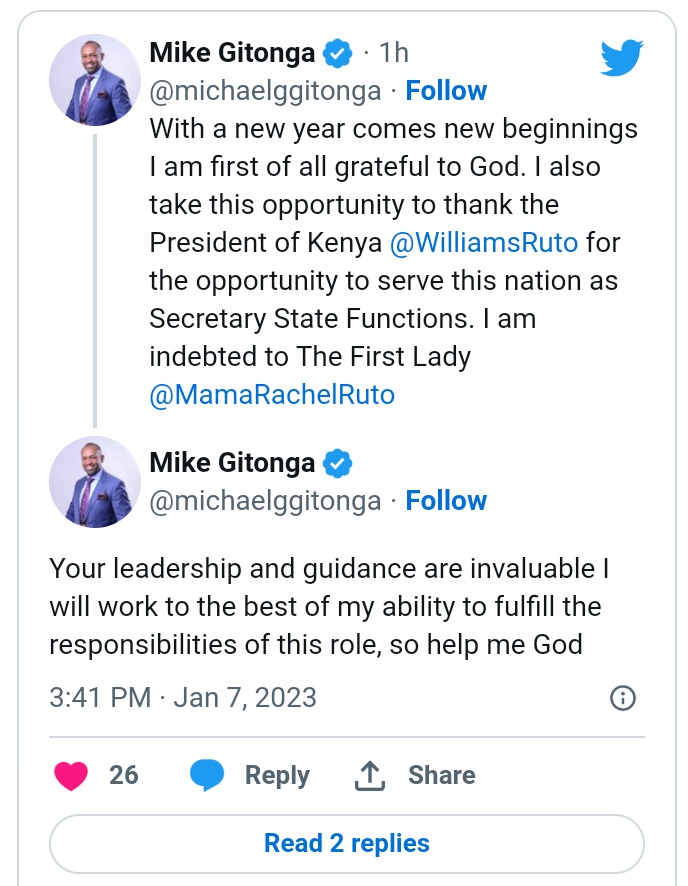The height and width of the screenshot is (886, 688).
Task: Click the blue reply speech bubble icon
Action: tap(207, 775)
